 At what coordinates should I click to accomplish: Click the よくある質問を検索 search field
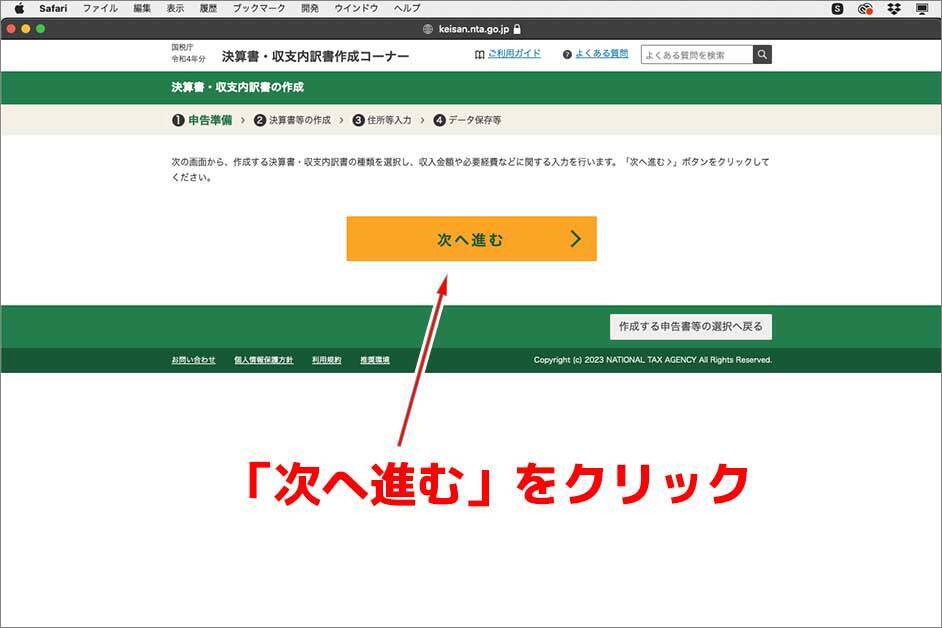(697, 55)
